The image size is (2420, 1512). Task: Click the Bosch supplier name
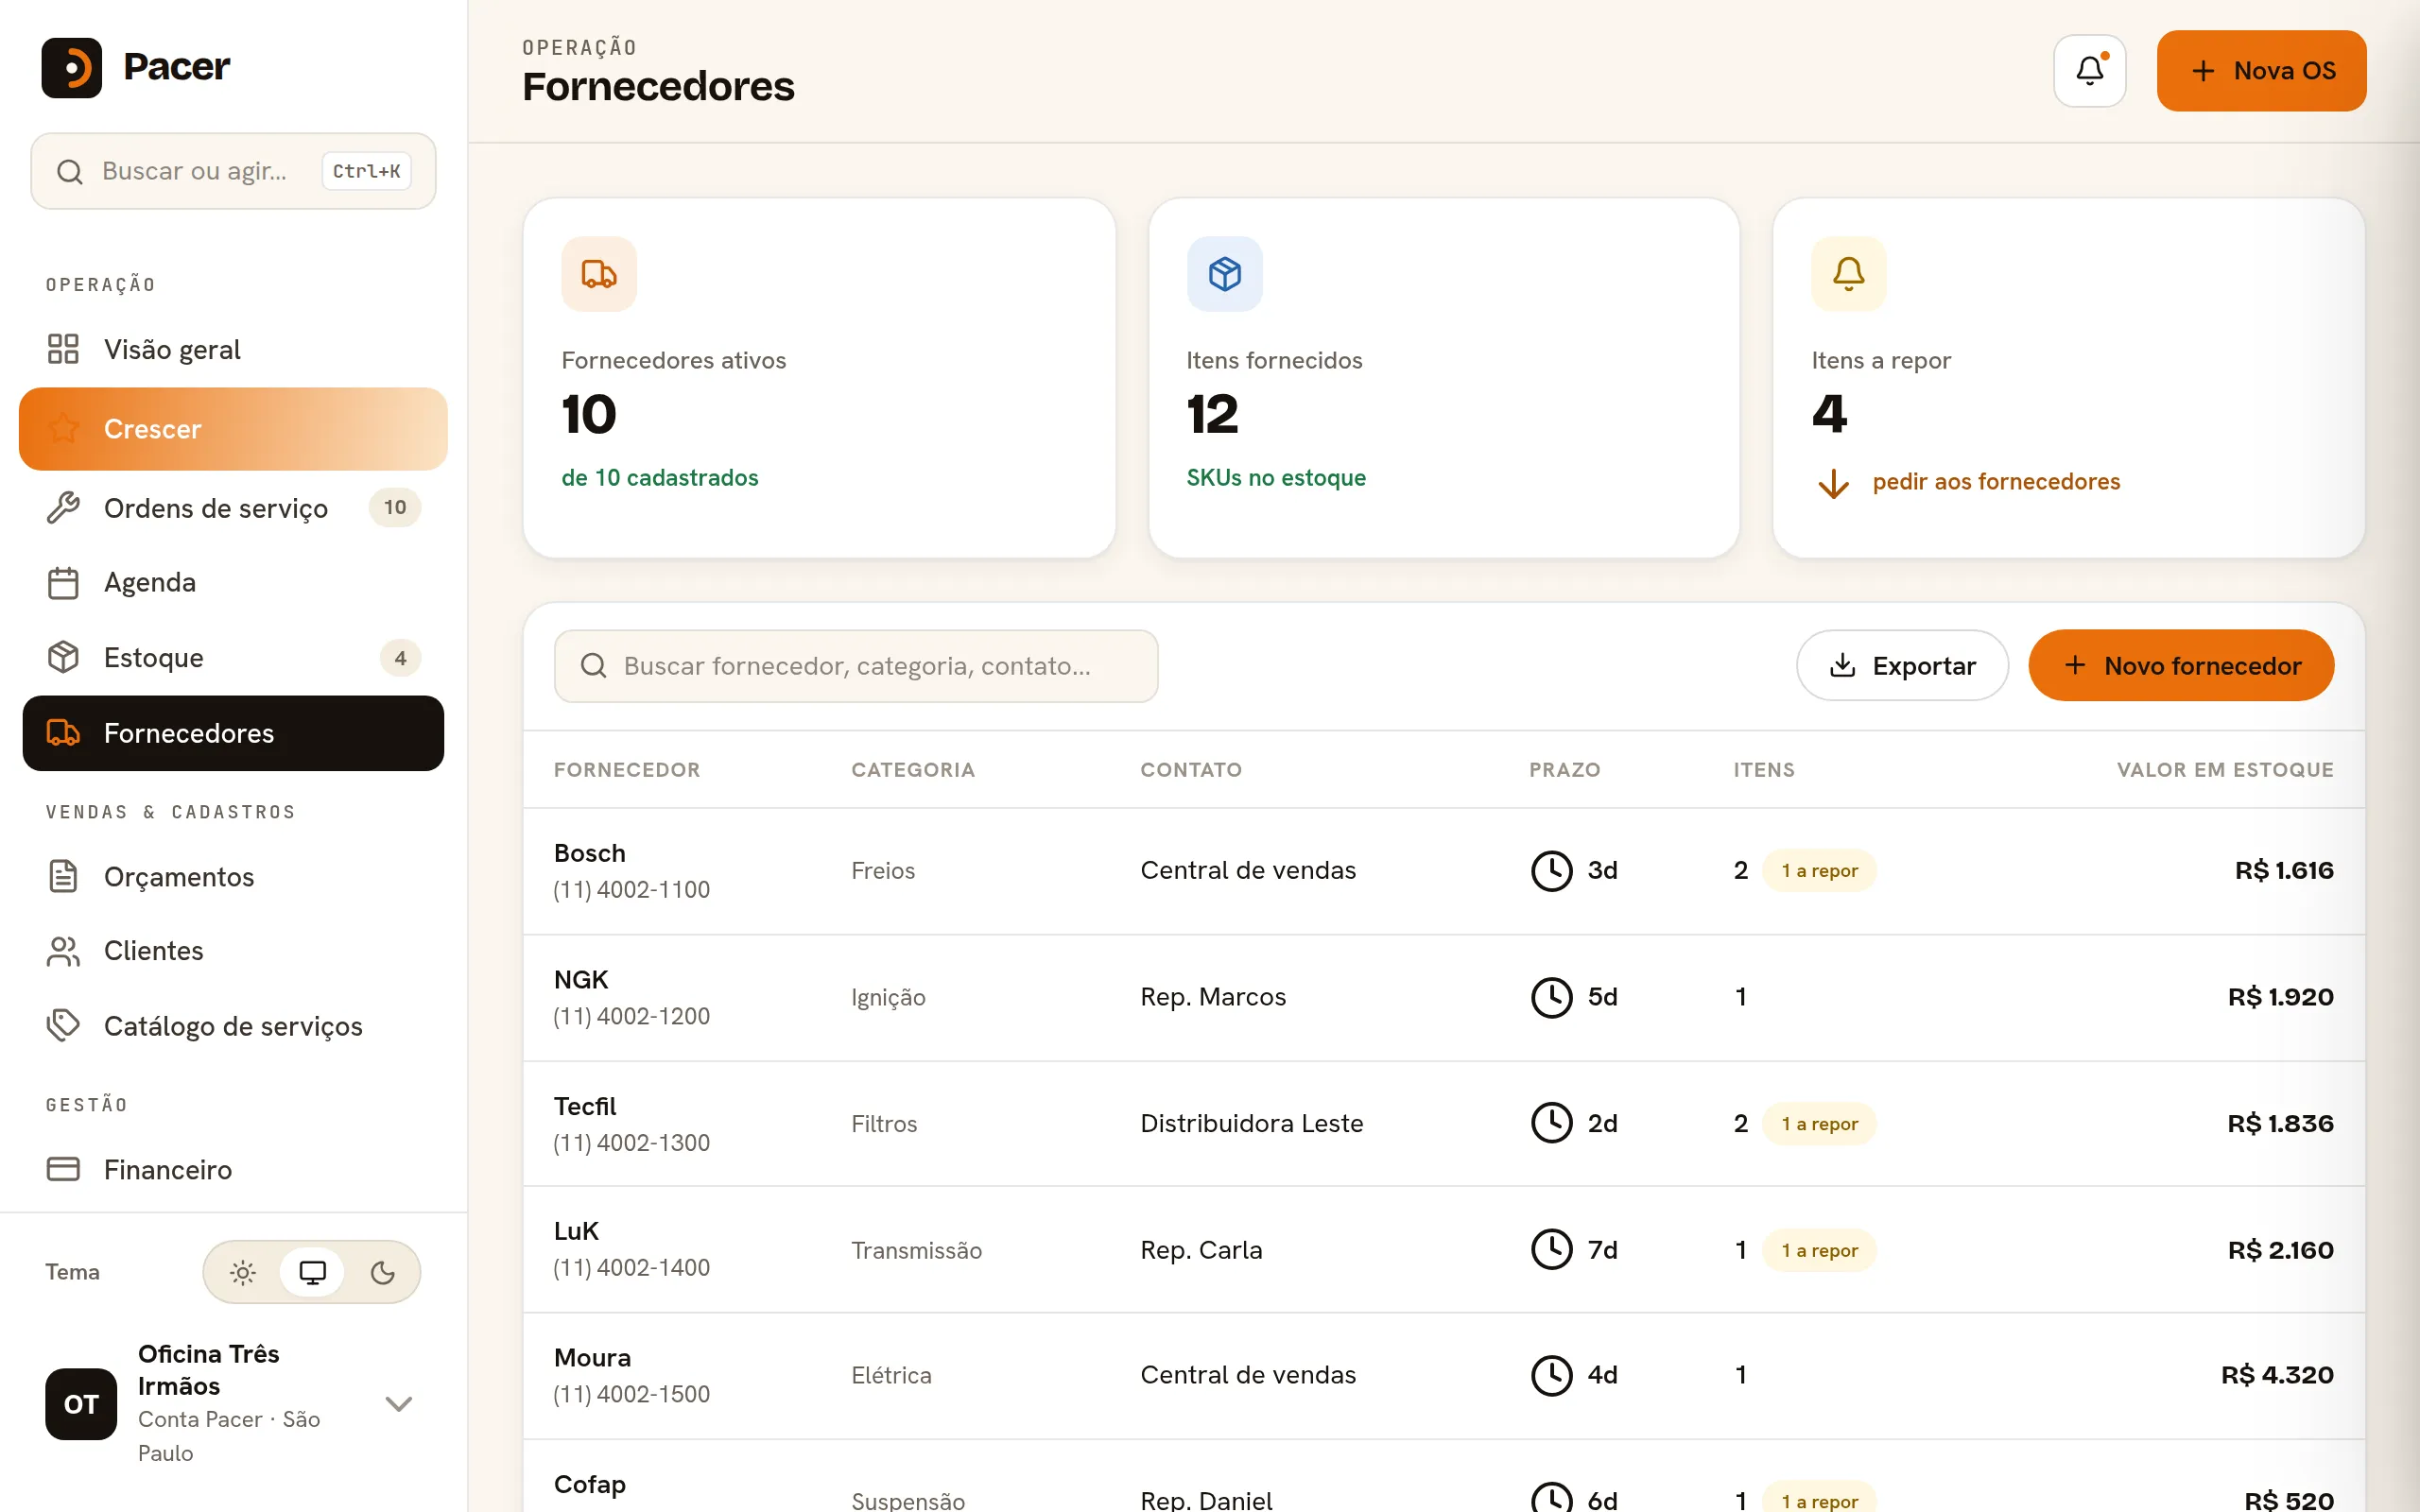coord(590,853)
